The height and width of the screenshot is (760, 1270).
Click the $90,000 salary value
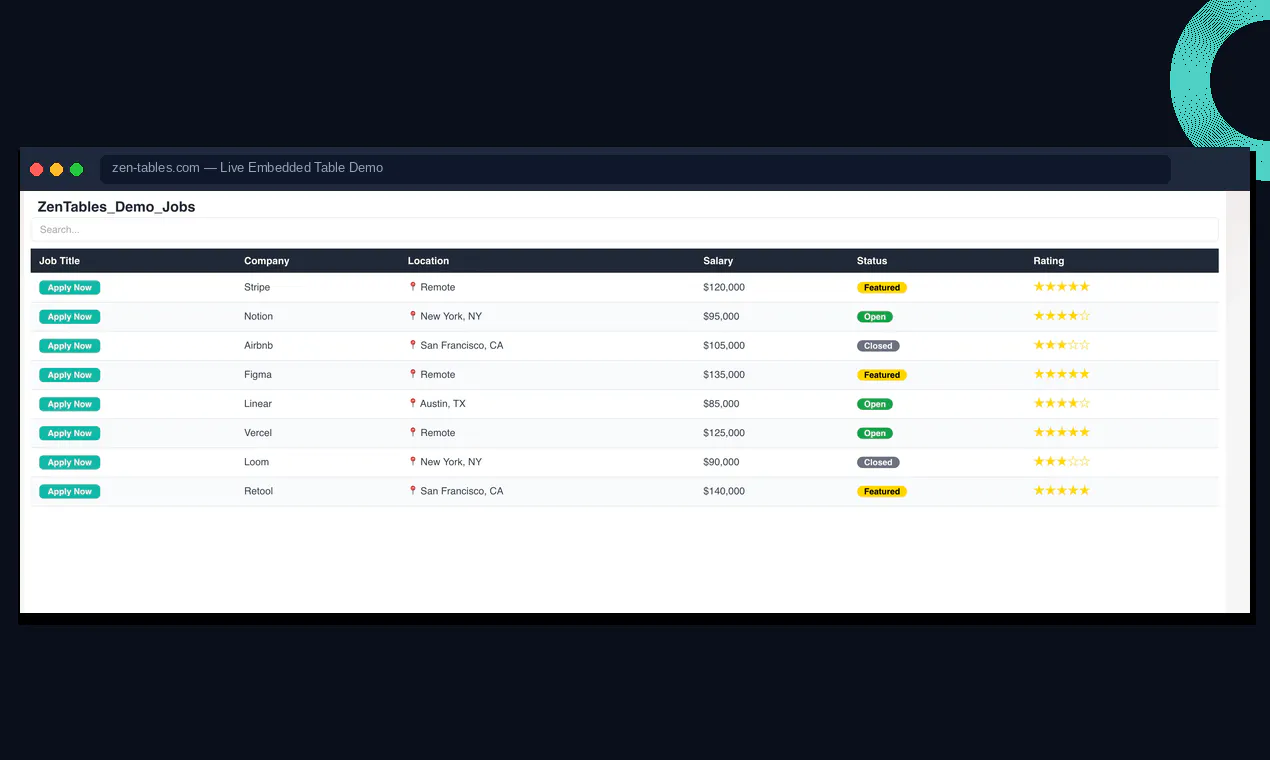(721, 461)
